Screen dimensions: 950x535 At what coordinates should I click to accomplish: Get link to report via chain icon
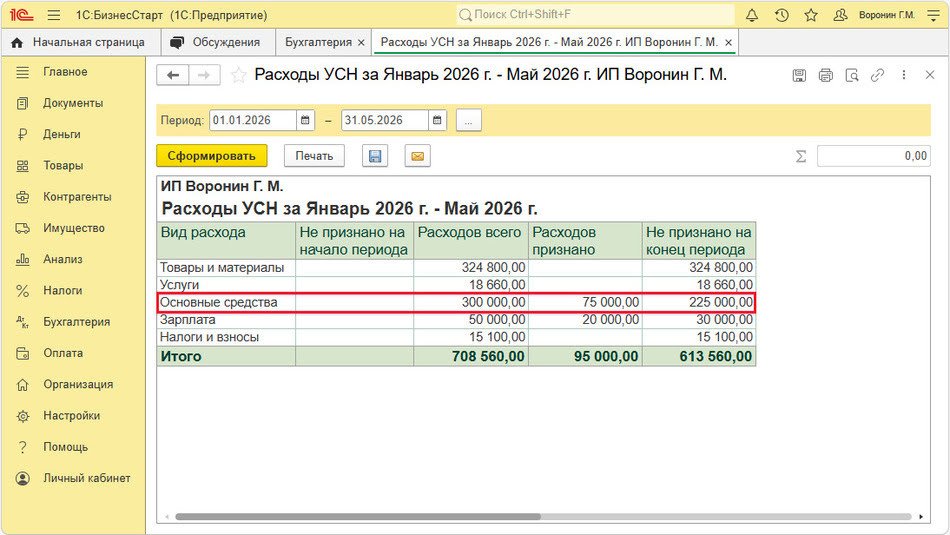[x=877, y=75]
